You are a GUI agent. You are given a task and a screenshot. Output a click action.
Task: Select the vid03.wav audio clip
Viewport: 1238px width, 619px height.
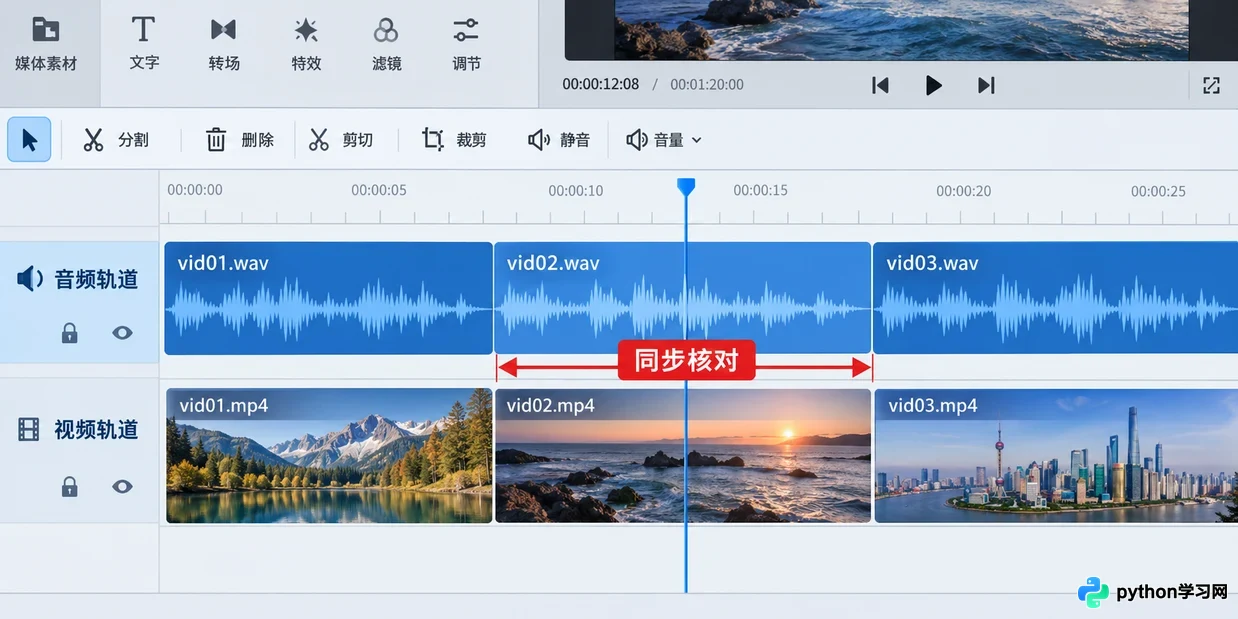(1056, 298)
